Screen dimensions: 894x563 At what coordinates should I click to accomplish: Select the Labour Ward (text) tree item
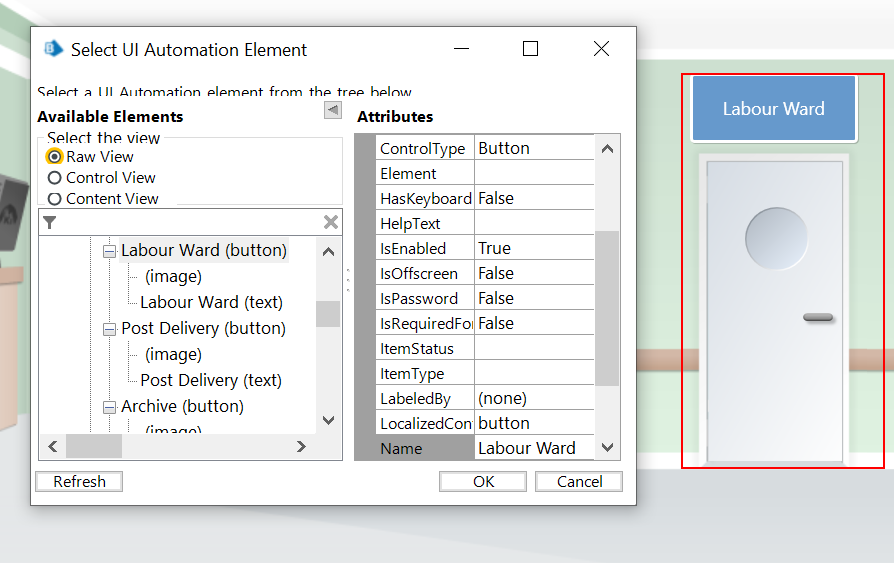tap(211, 302)
